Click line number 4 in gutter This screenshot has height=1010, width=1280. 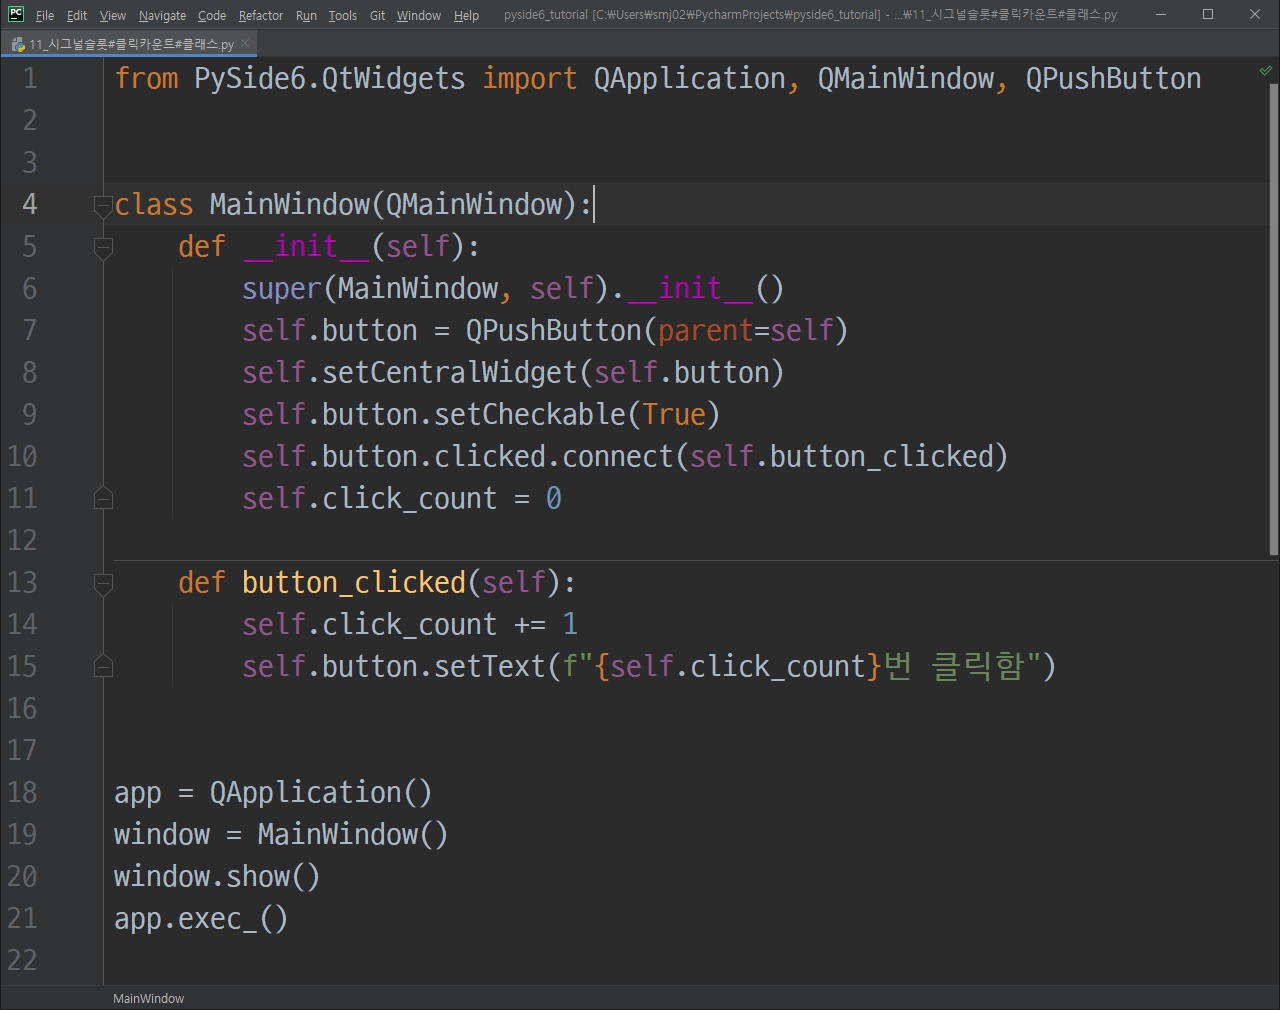[x=30, y=204]
